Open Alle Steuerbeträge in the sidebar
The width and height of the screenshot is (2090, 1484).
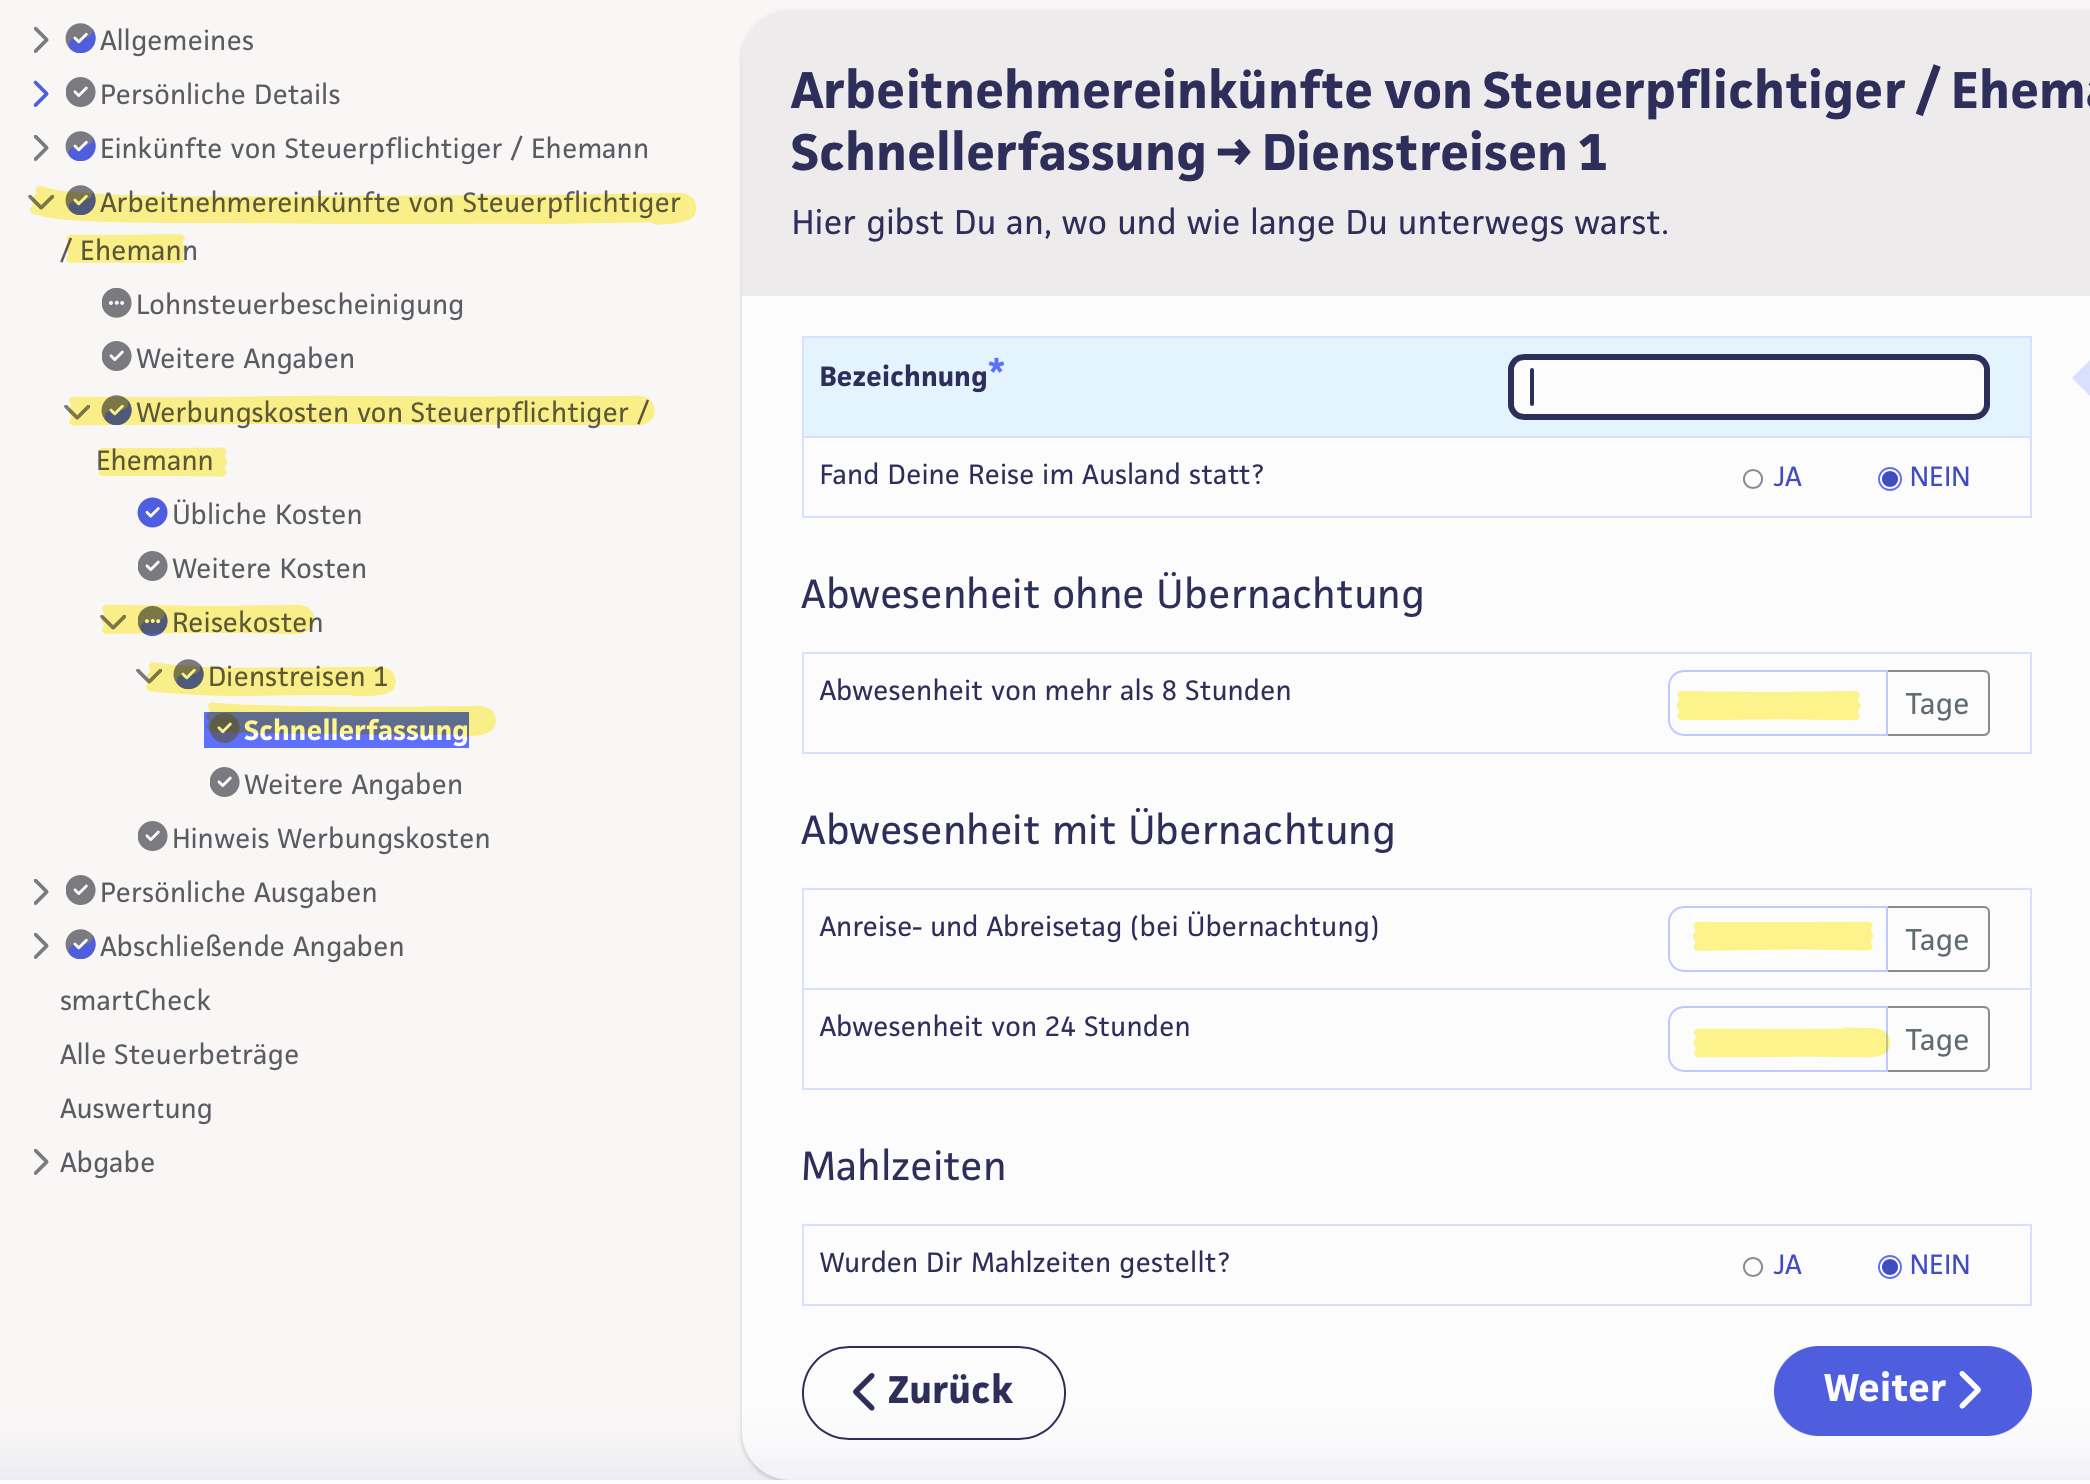point(179,1054)
